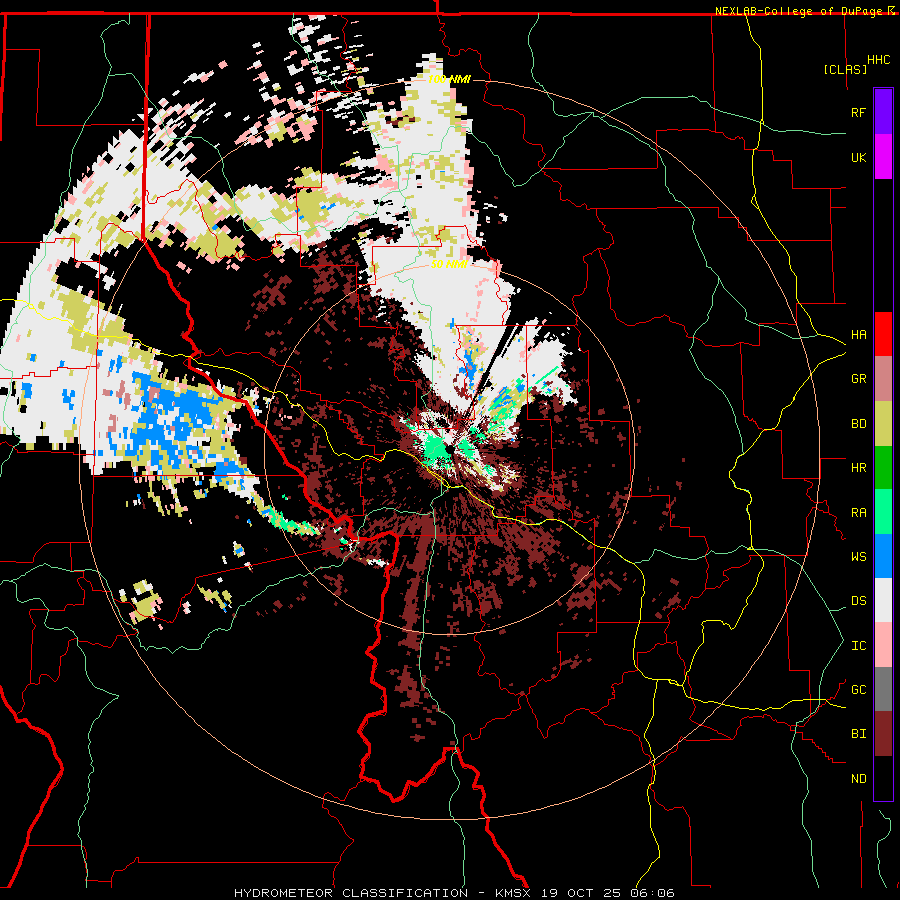This screenshot has width=900, height=900.
Task: Click the 'ND' legend label
Action: coord(858,779)
